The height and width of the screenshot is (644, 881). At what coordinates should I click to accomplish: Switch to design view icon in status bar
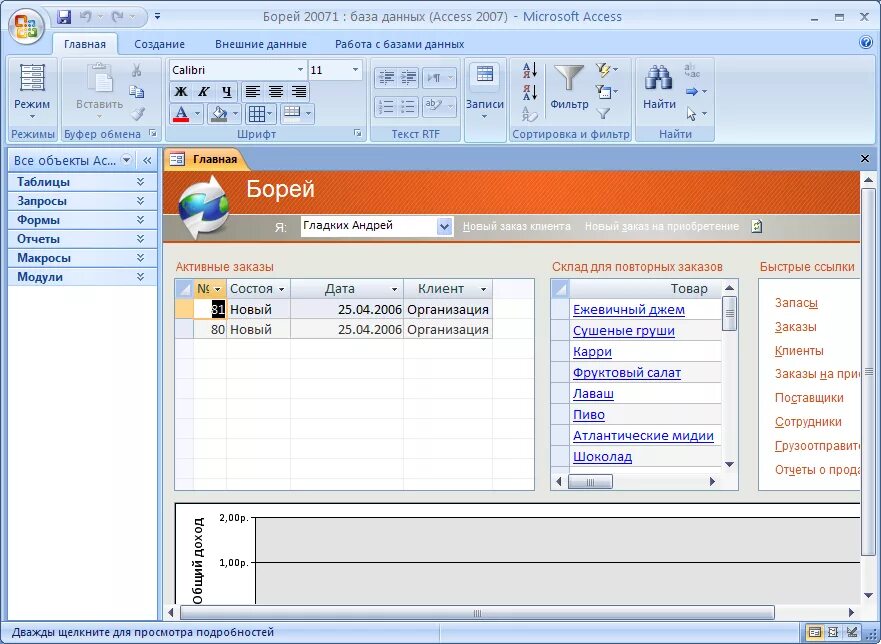(852, 632)
